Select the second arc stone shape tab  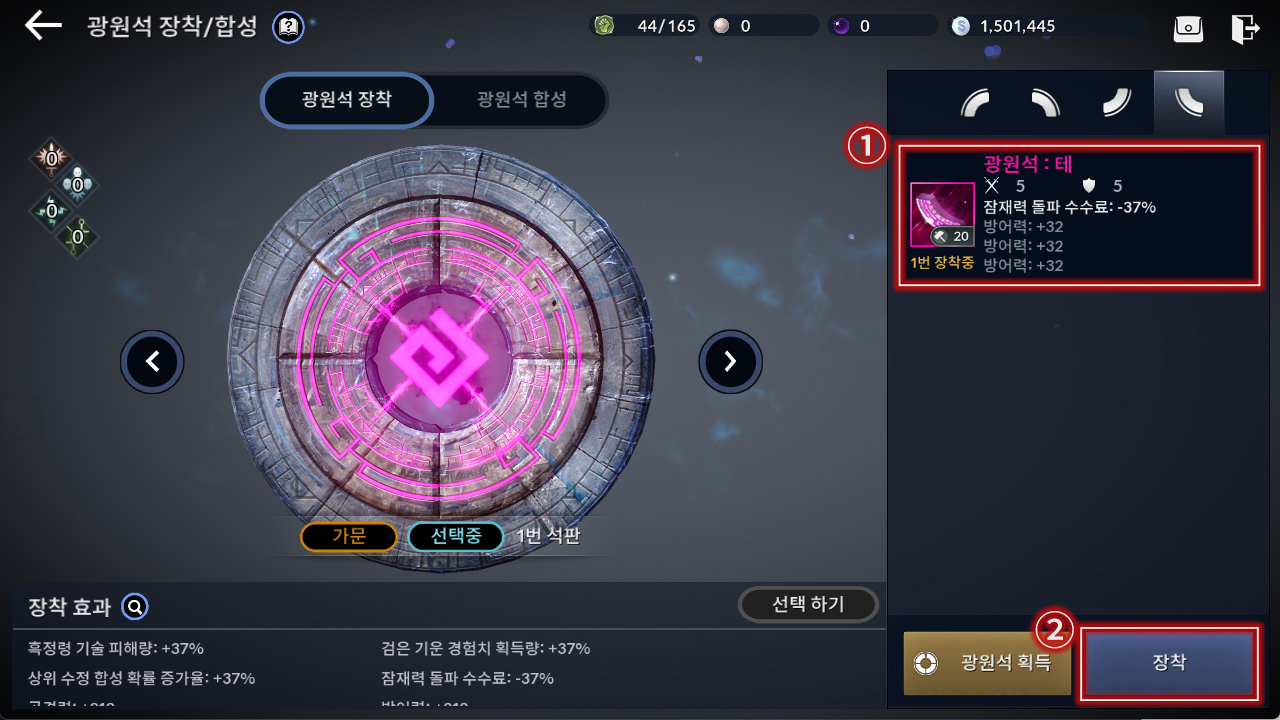pos(1046,103)
